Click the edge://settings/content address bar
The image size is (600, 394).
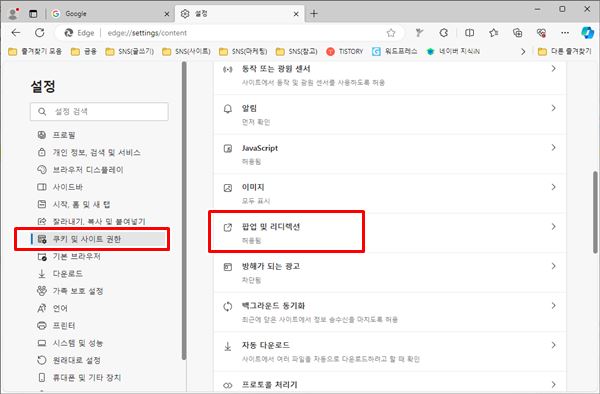230,33
